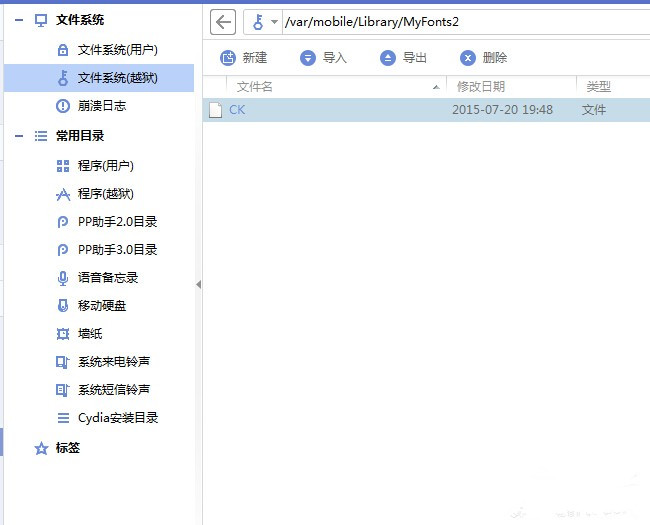Click the ringtone icon for 系统来电铃声
The height and width of the screenshot is (525, 650).
tap(63, 362)
